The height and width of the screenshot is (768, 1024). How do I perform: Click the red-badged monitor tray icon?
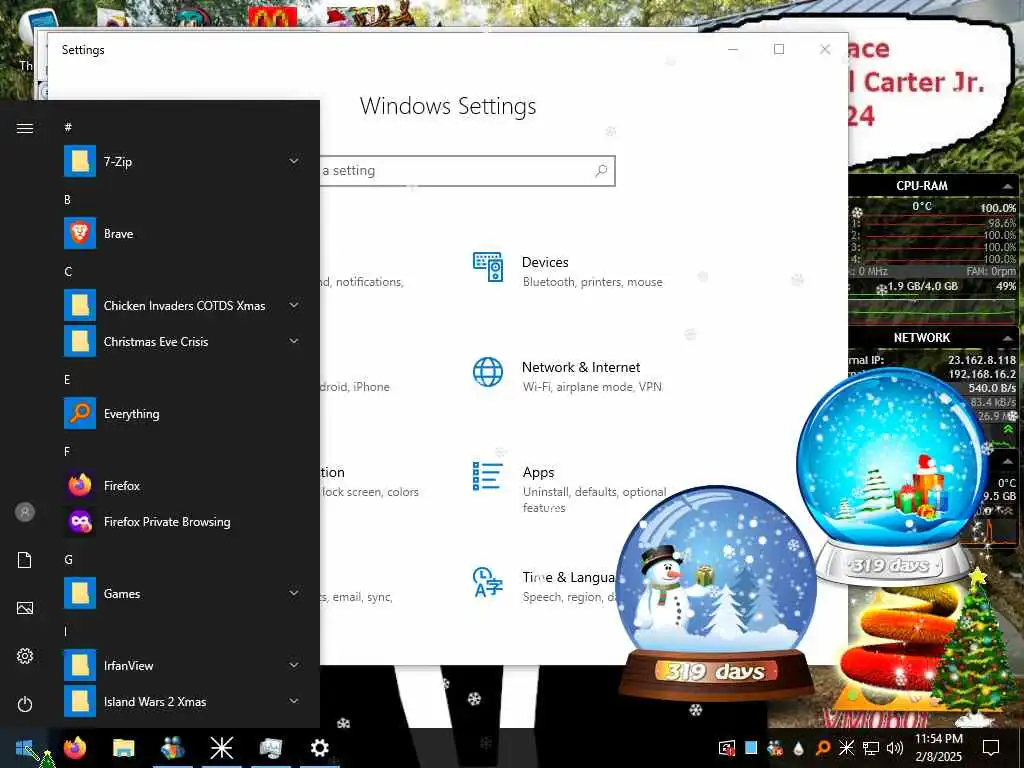click(x=727, y=748)
